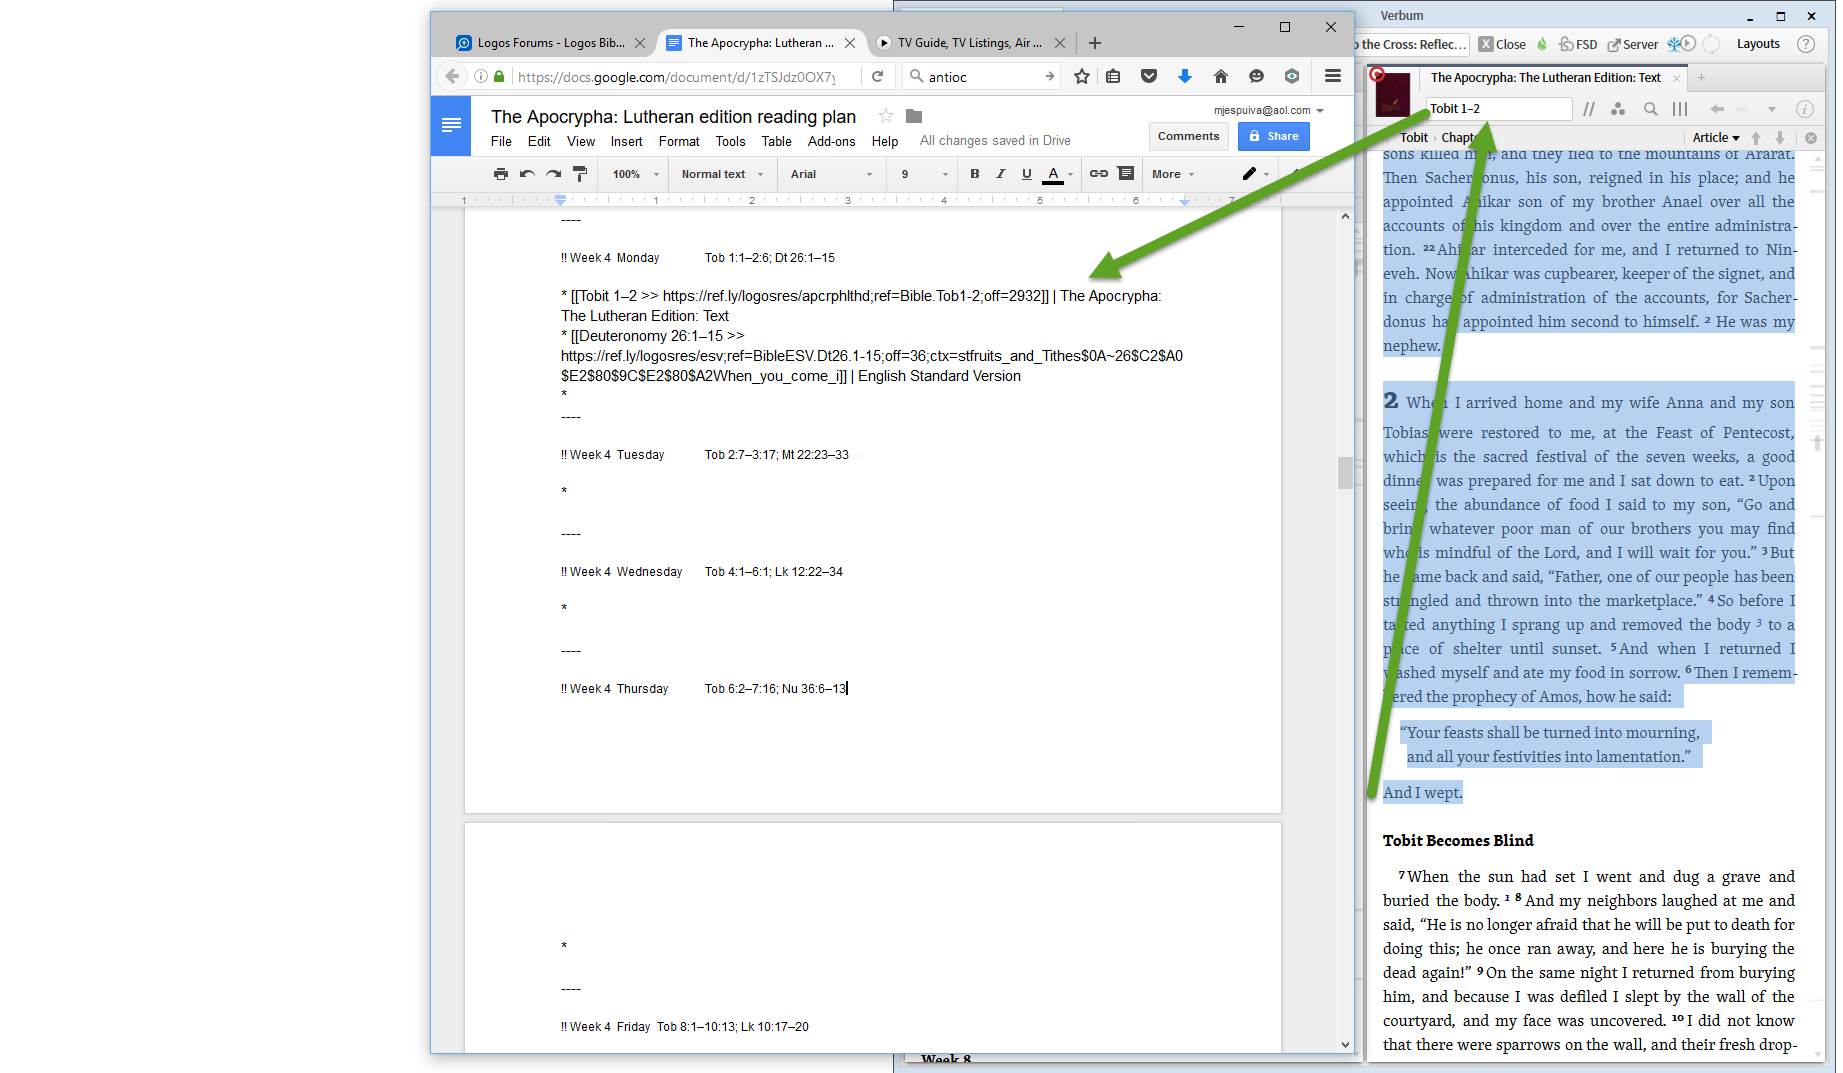Open the Format menu
The image size is (1843, 1073).
coord(679,141)
